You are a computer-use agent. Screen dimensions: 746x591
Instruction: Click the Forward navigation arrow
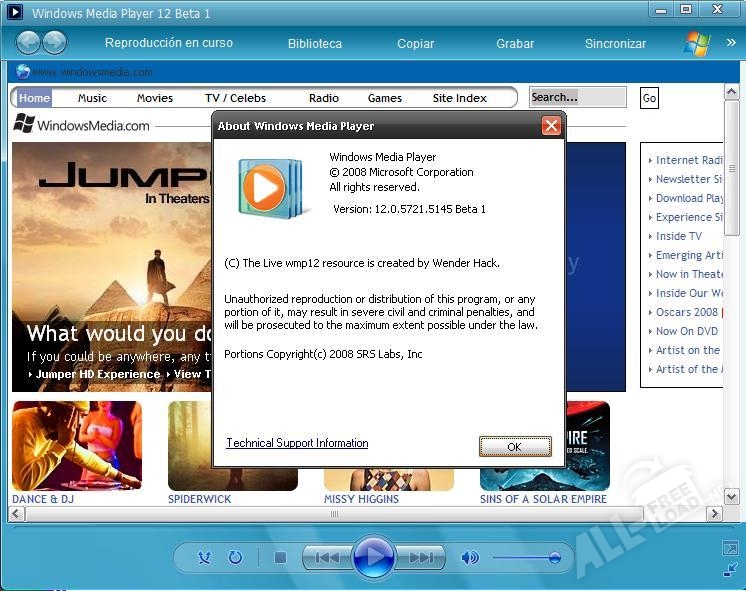[55, 43]
